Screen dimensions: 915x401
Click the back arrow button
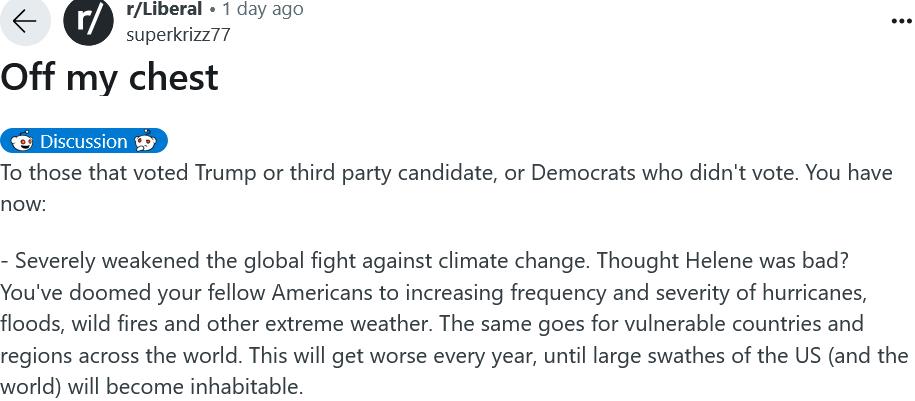25,20
